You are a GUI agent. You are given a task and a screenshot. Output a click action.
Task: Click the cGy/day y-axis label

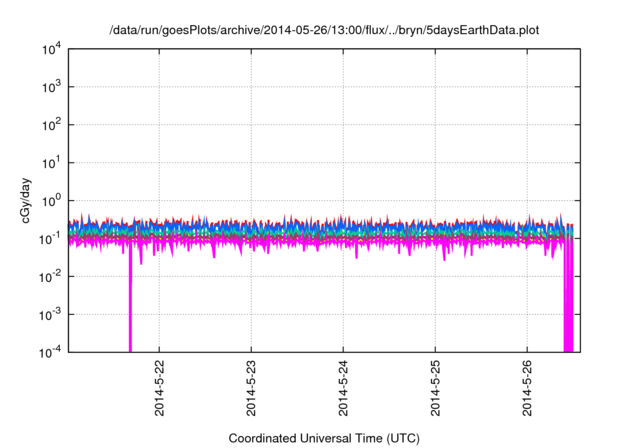click(26, 200)
